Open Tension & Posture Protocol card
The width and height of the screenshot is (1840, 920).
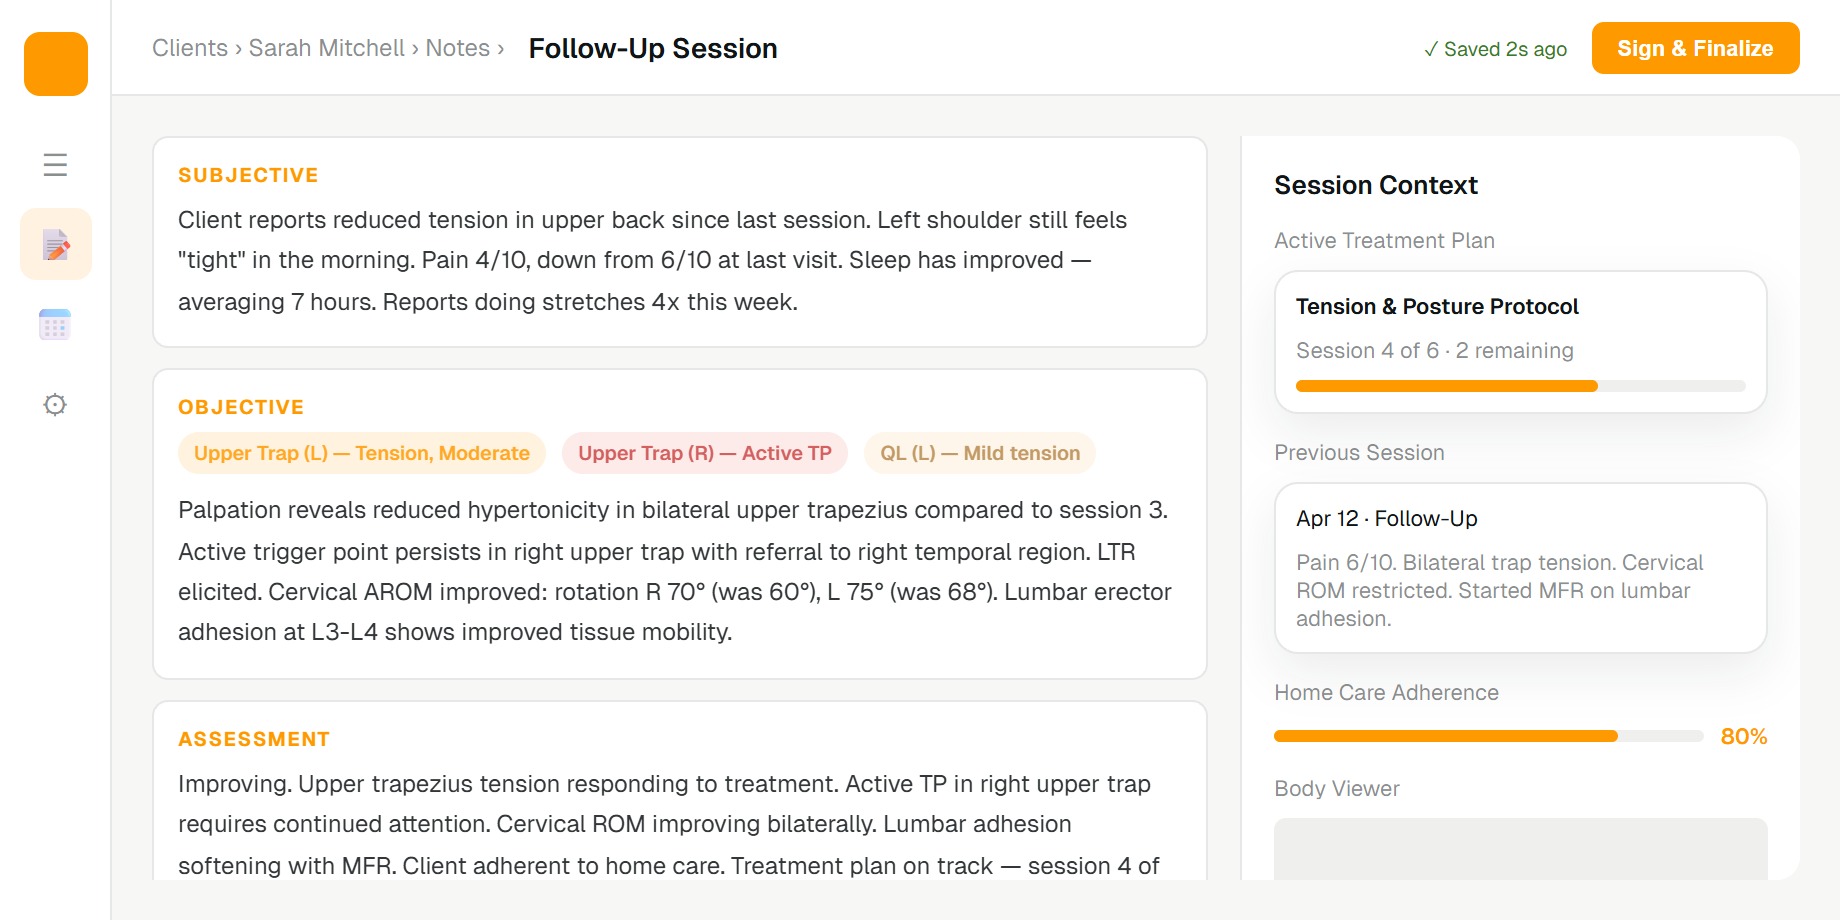pos(1520,342)
